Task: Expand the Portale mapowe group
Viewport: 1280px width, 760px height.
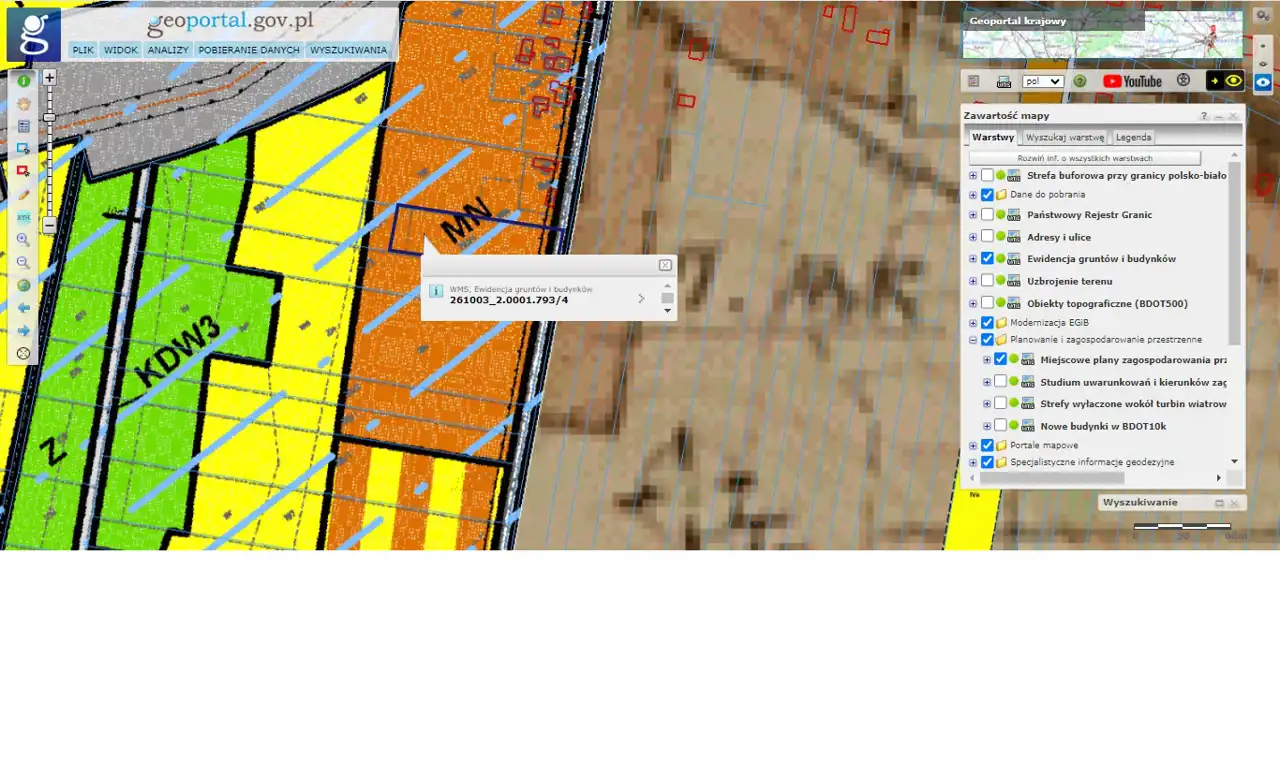Action: (973, 445)
